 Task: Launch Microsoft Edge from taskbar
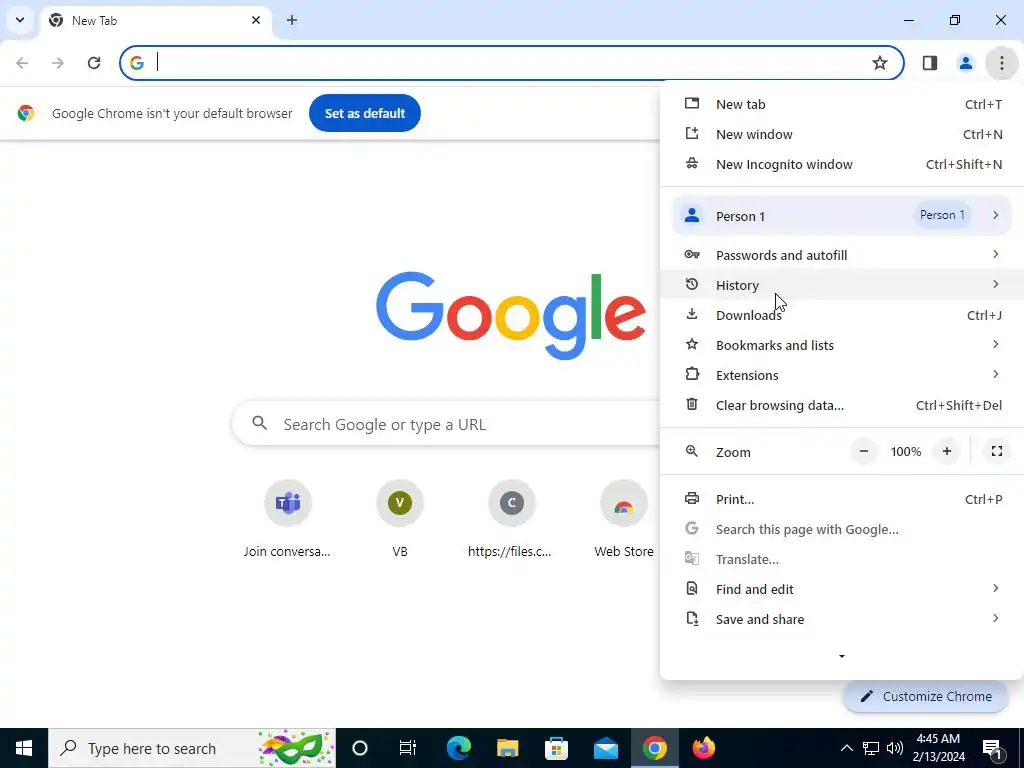pyautogui.click(x=458, y=748)
